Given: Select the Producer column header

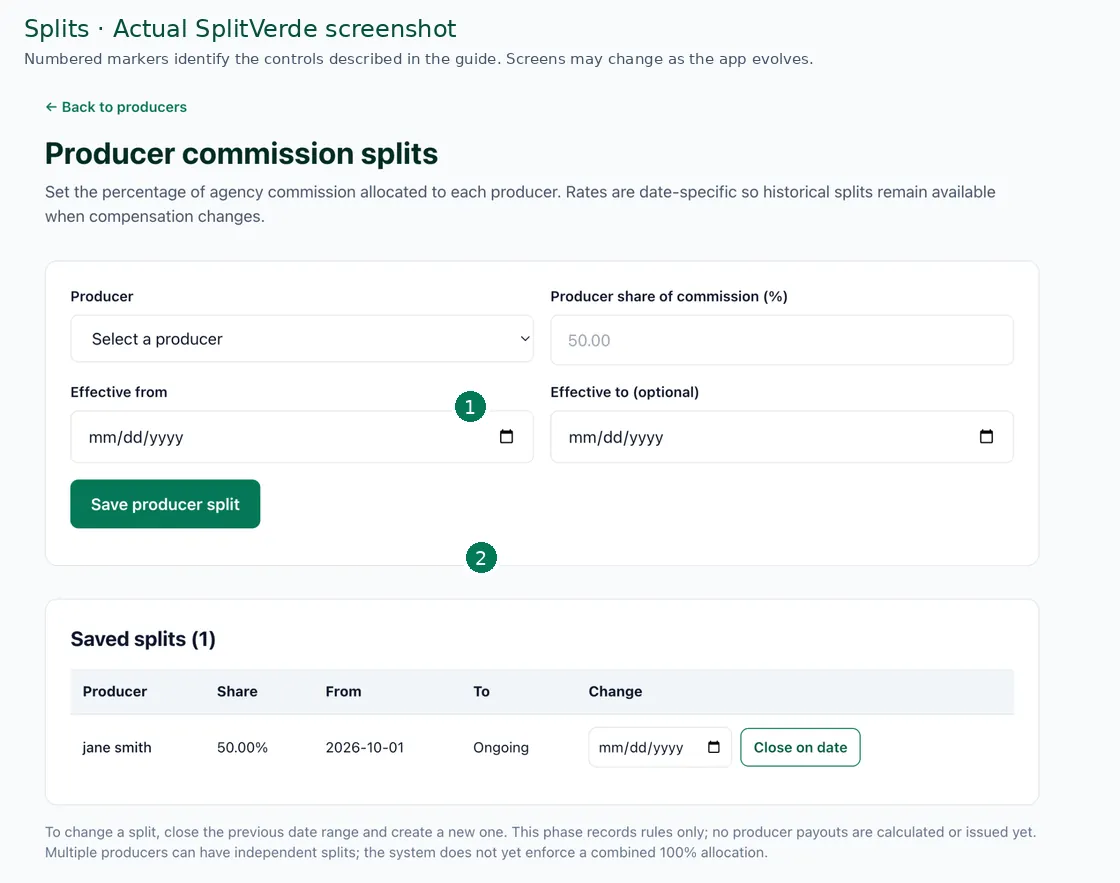Looking at the screenshot, I should pos(115,692).
